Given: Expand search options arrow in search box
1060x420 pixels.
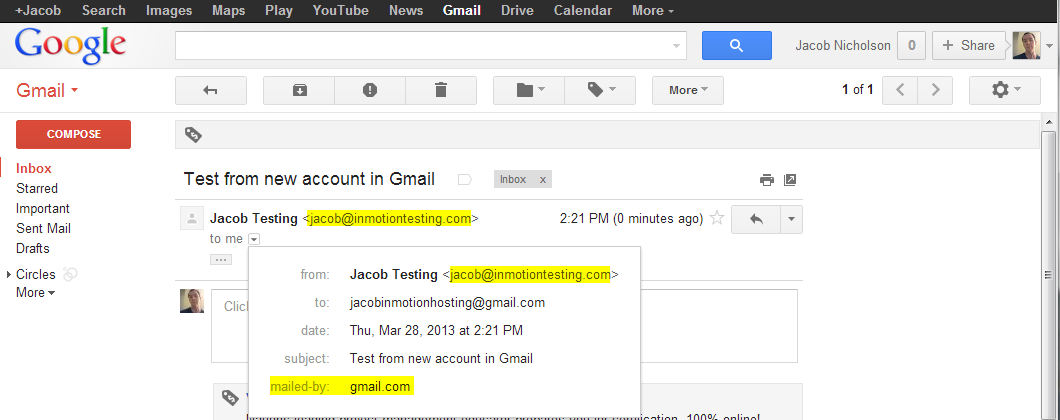Looking at the screenshot, I should (x=676, y=47).
